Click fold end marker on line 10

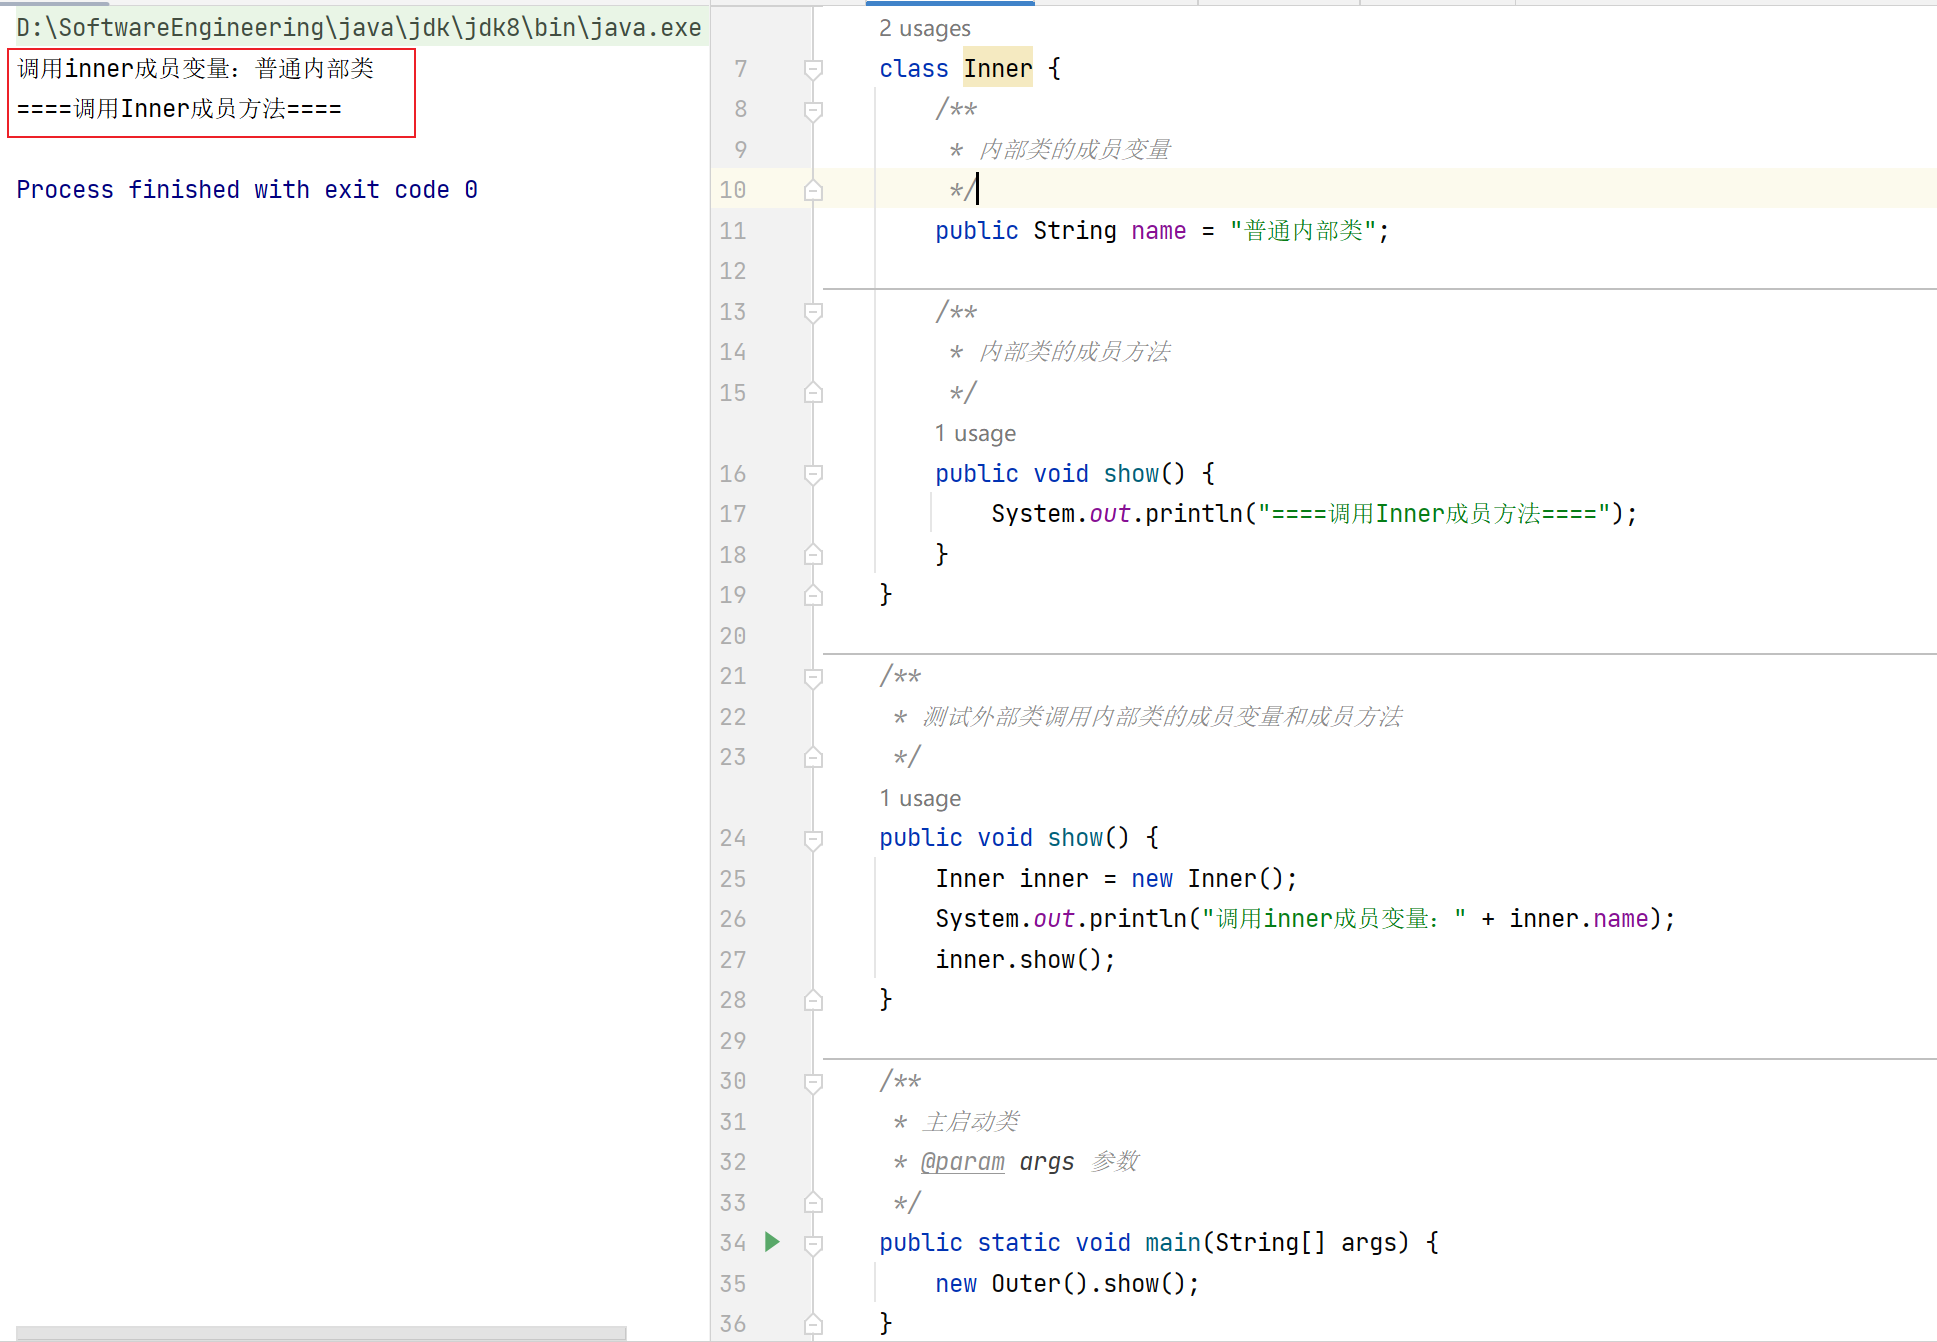tap(813, 190)
